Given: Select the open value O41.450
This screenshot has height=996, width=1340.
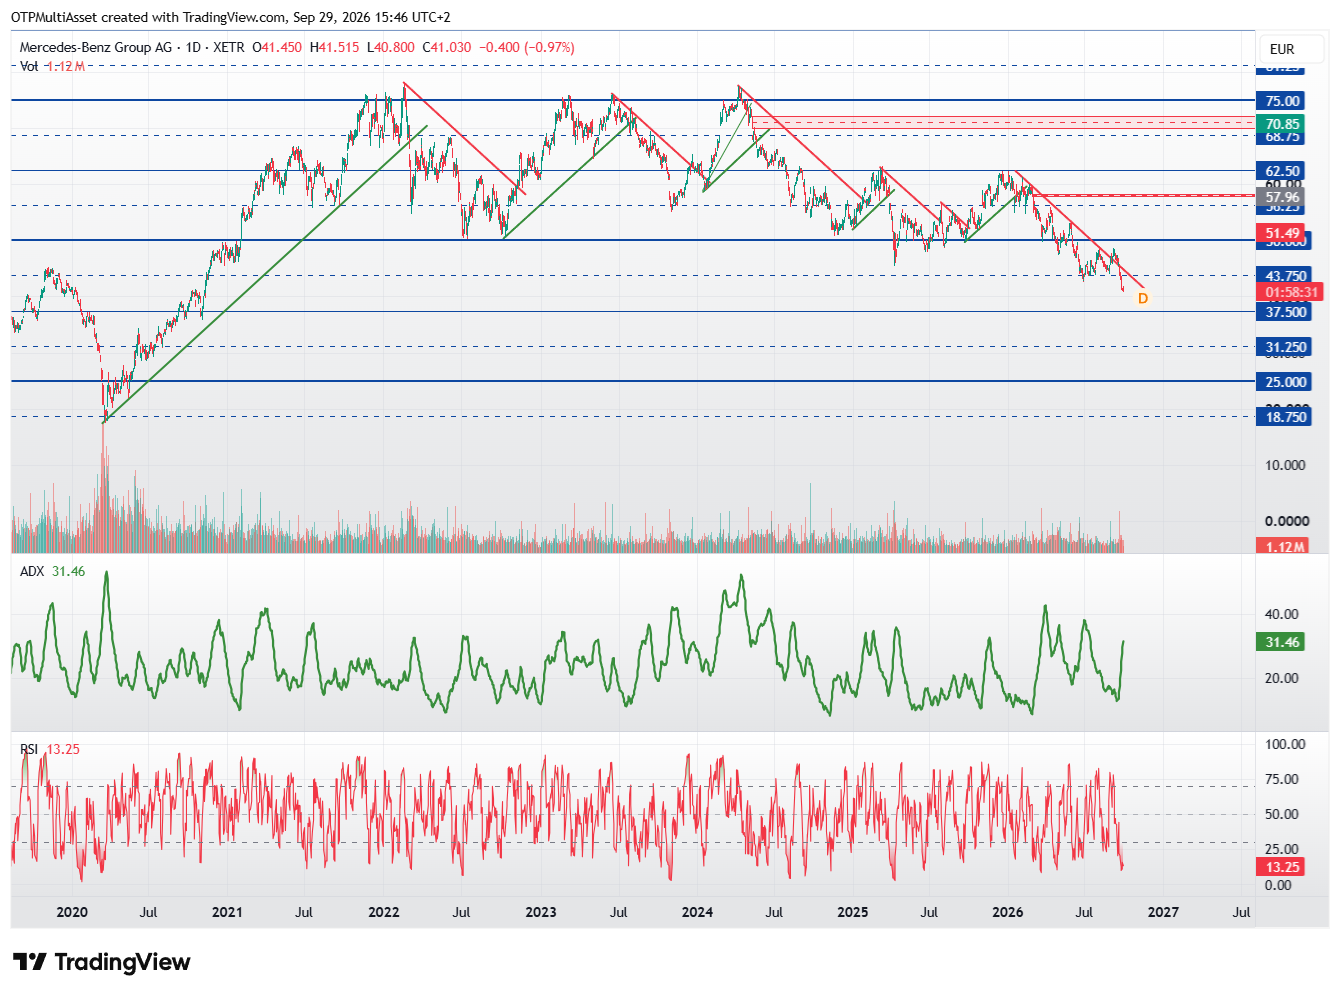Looking at the screenshot, I should point(277,47).
